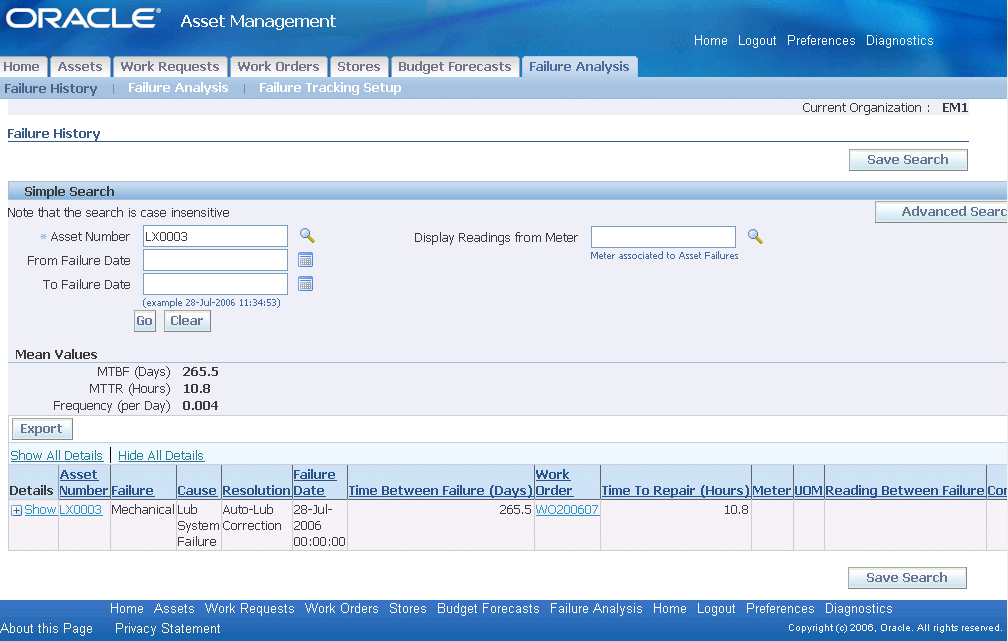Image resolution: width=1008 pixels, height=641 pixels.
Task: Sort by Work Order column header
Action: pyautogui.click(x=554, y=482)
